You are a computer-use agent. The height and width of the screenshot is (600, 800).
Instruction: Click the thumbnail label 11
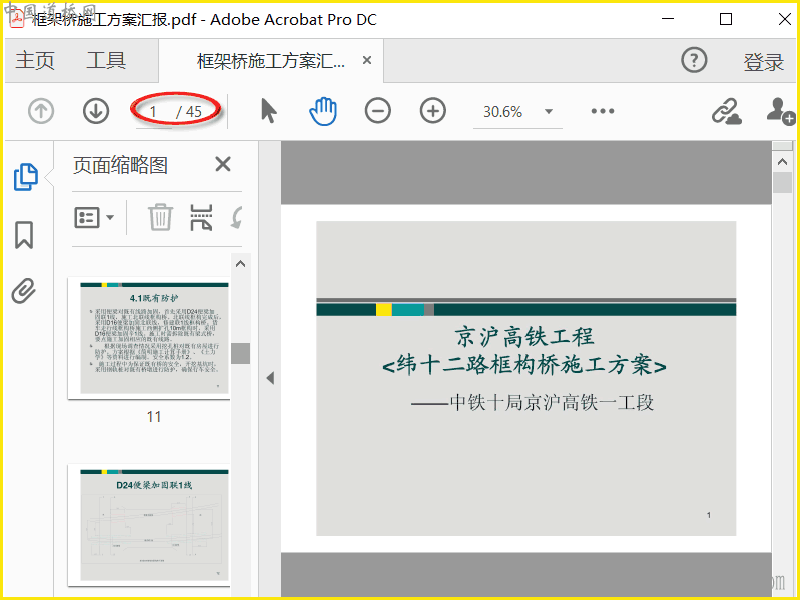pos(154,417)
